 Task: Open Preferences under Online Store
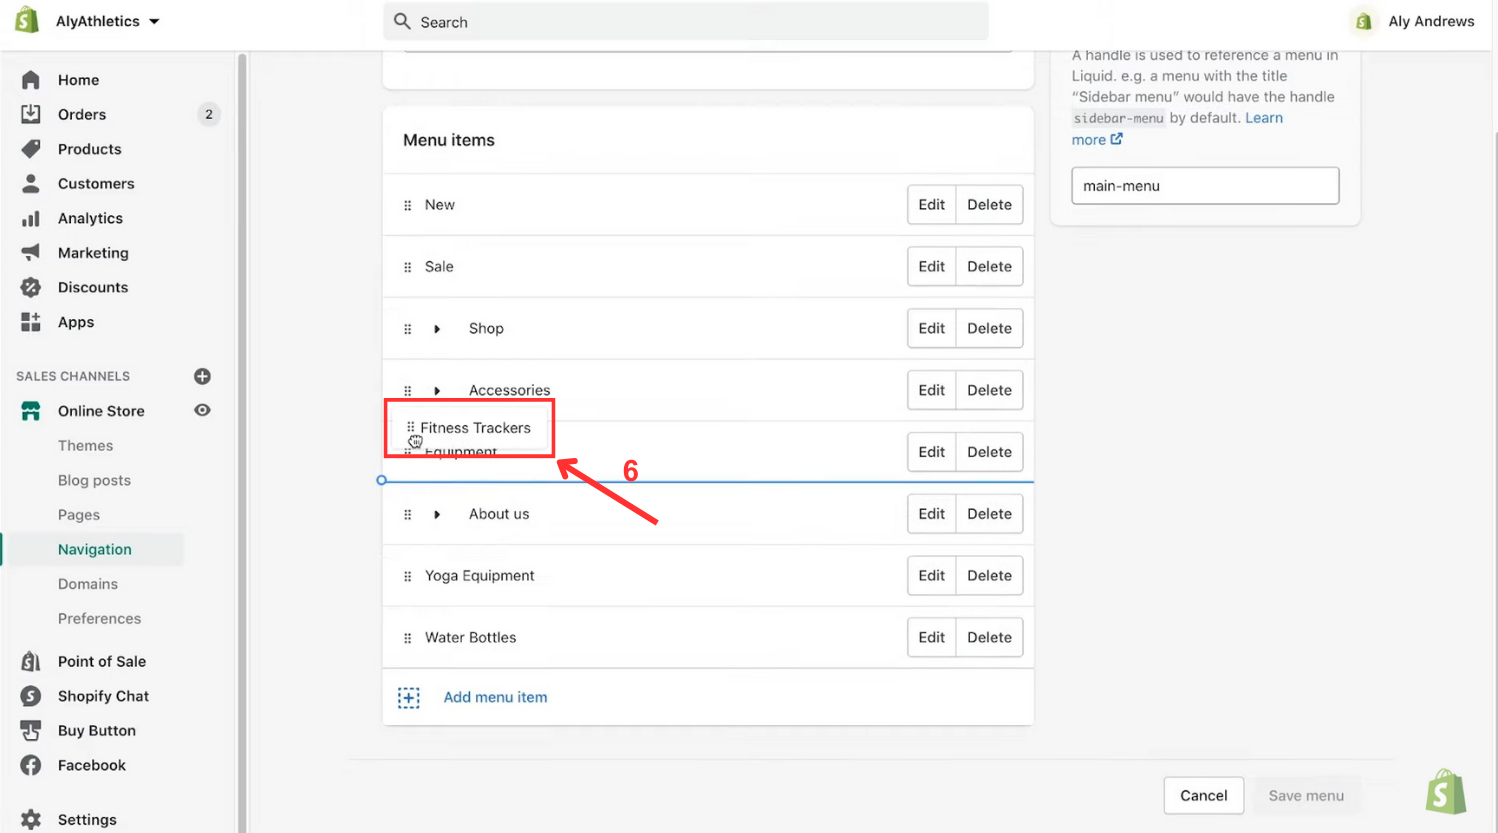pyautogui.click(x=99, y=619)
